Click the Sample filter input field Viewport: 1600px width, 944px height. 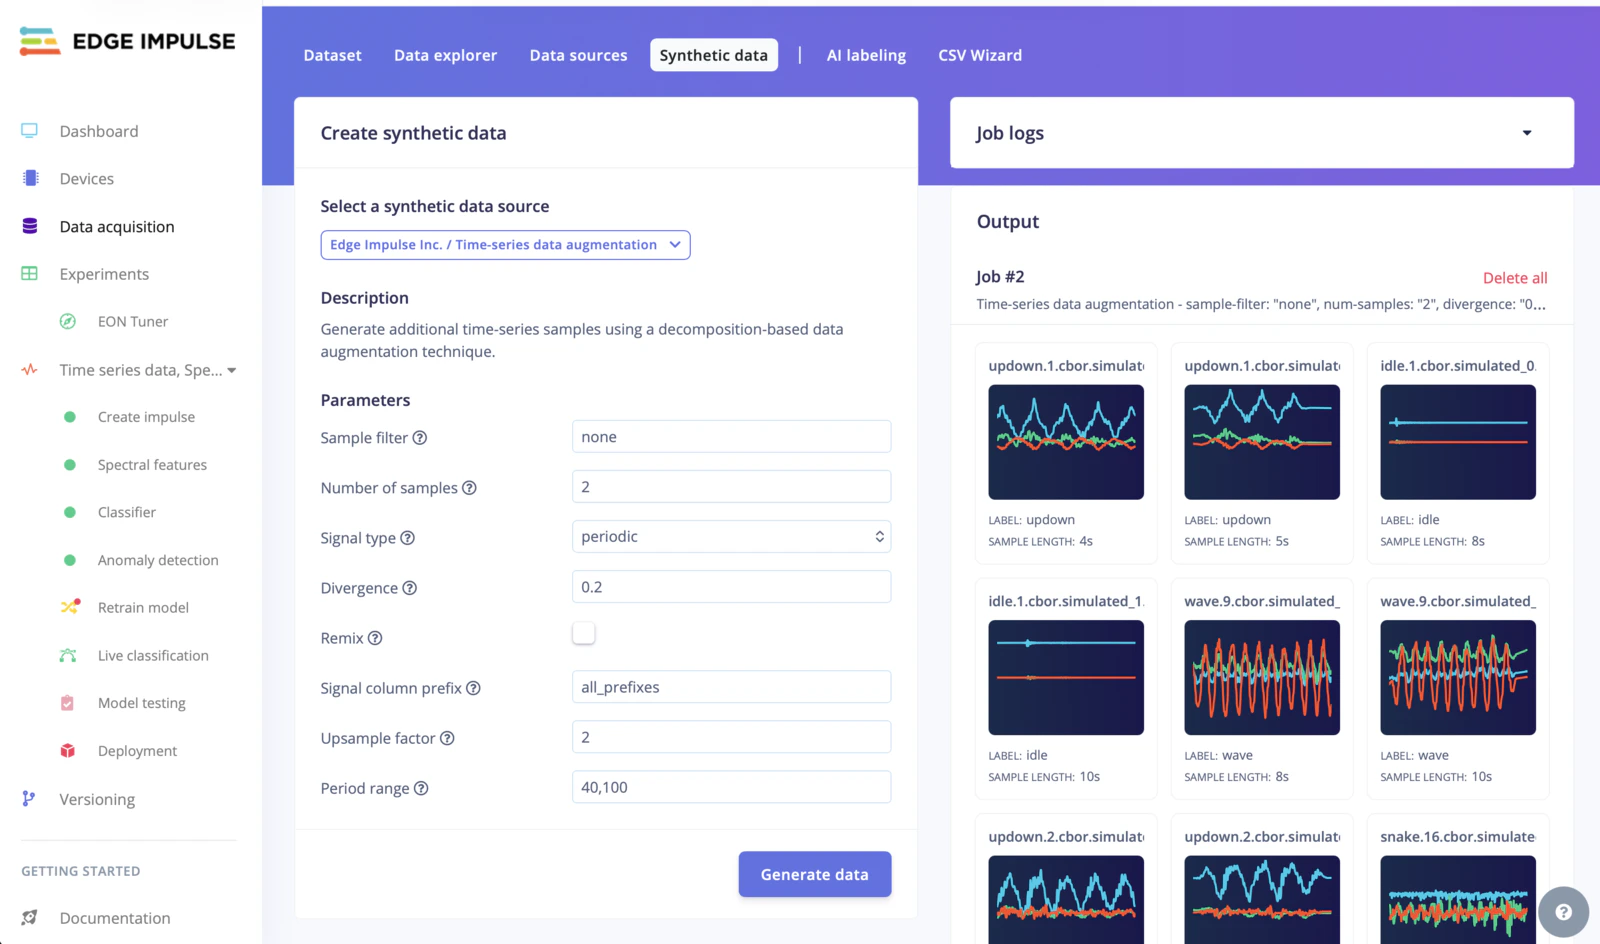[x=731, y=436]
